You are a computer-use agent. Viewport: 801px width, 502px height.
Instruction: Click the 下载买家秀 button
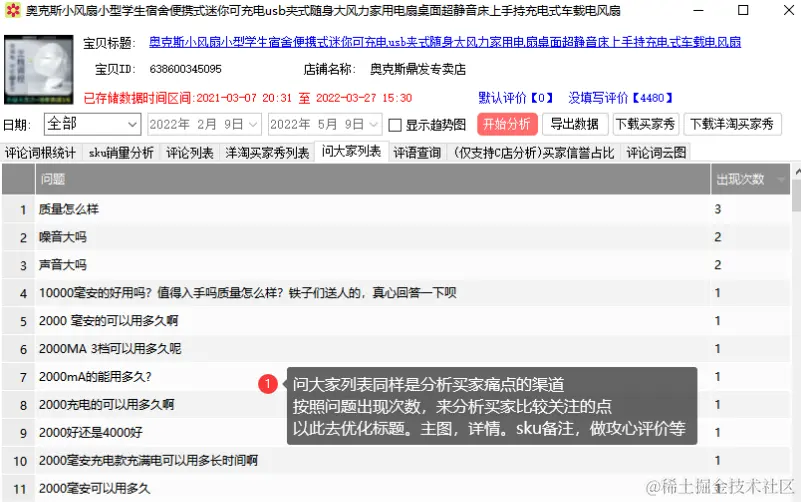pos(646,124)
